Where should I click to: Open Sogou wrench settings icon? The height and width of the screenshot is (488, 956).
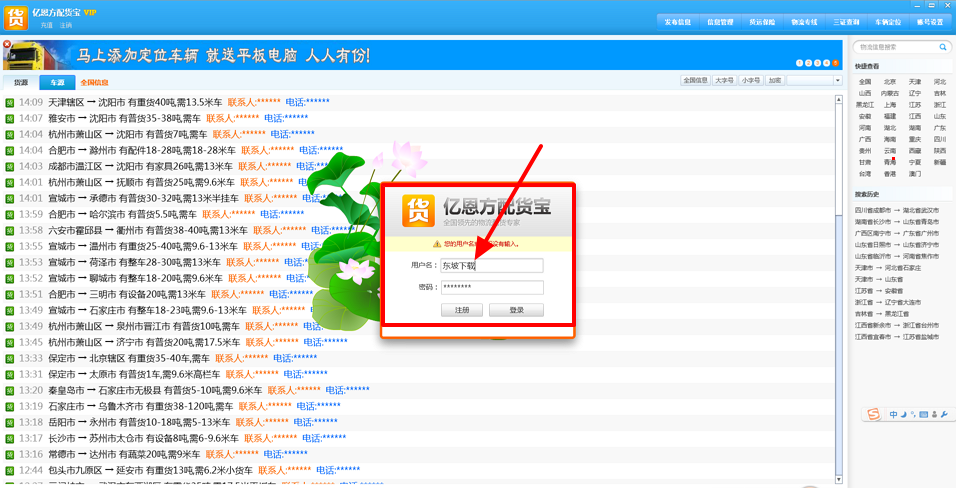[944, 415]
